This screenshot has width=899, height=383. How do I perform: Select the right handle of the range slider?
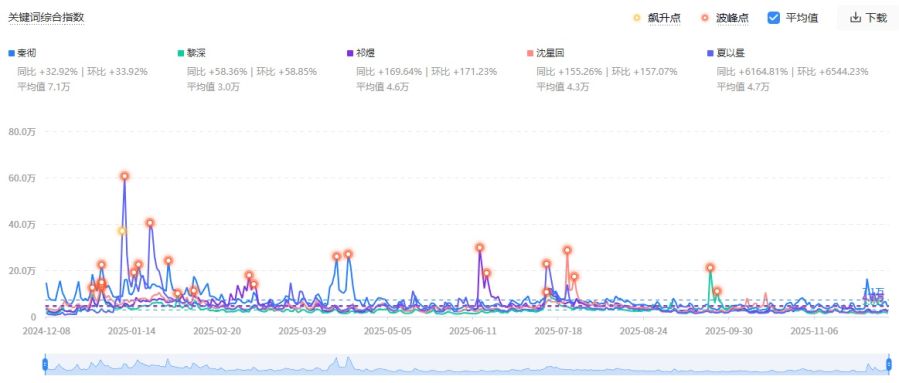coord(889,364)
